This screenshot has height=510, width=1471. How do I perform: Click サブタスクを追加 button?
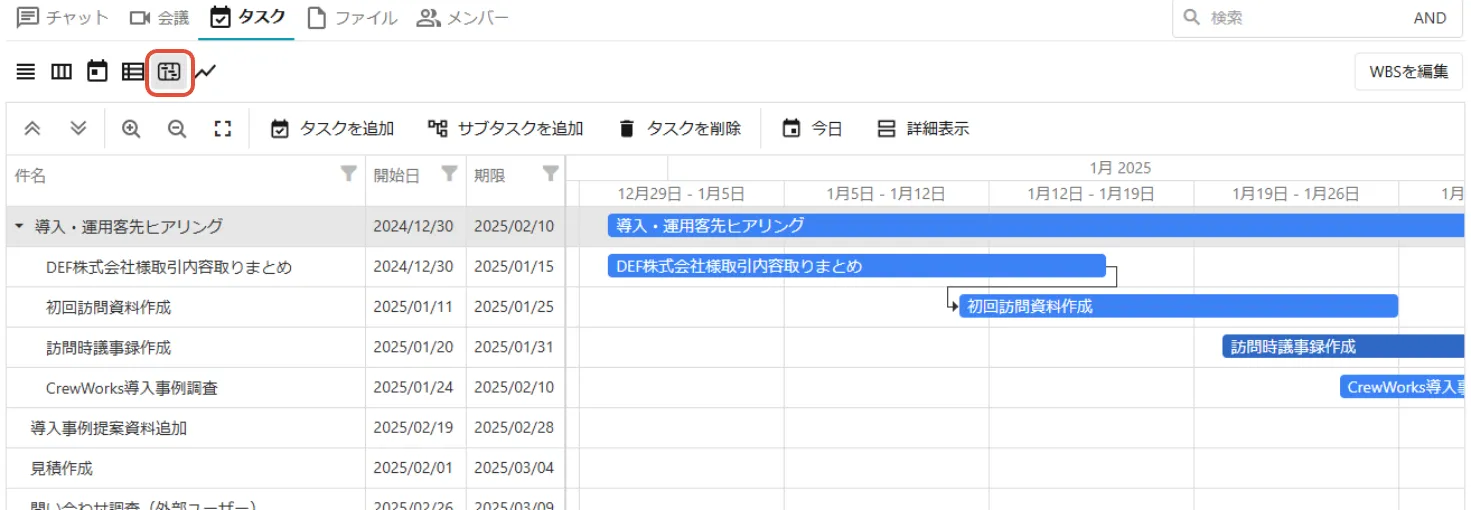pos(506,128)
